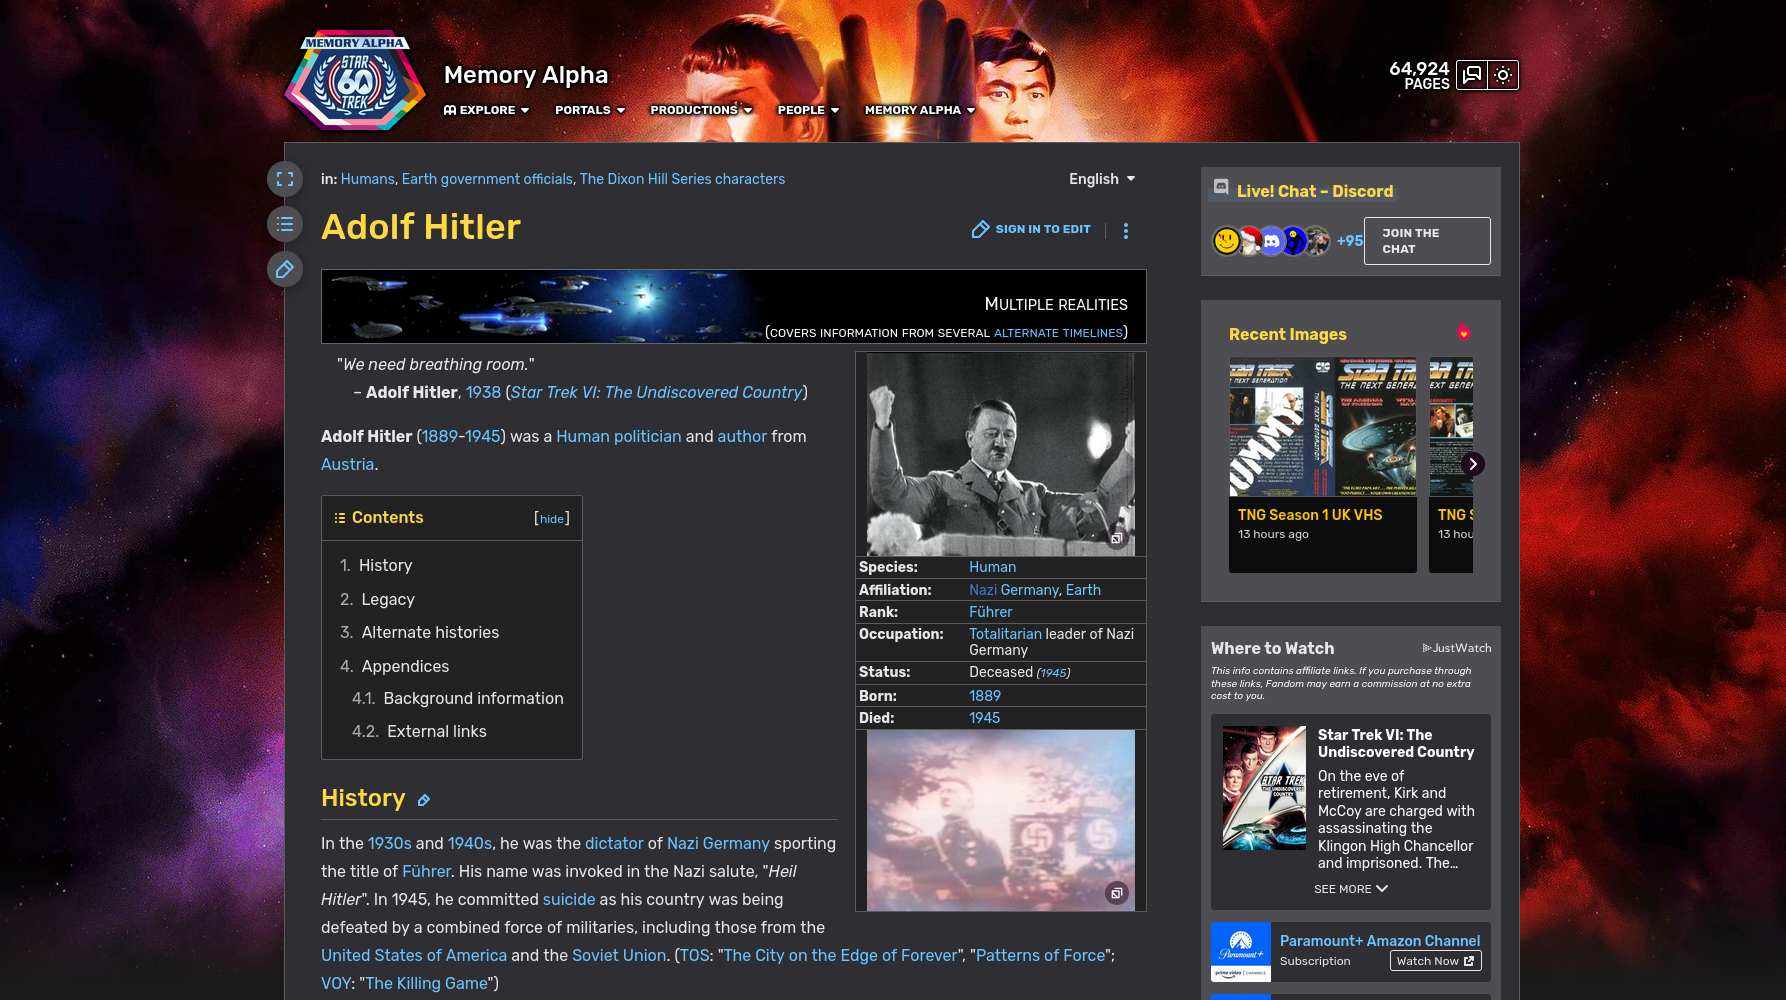
Task: Enlarge the lower infobox image via its expand icon
Action: (x=1117, y=893)
